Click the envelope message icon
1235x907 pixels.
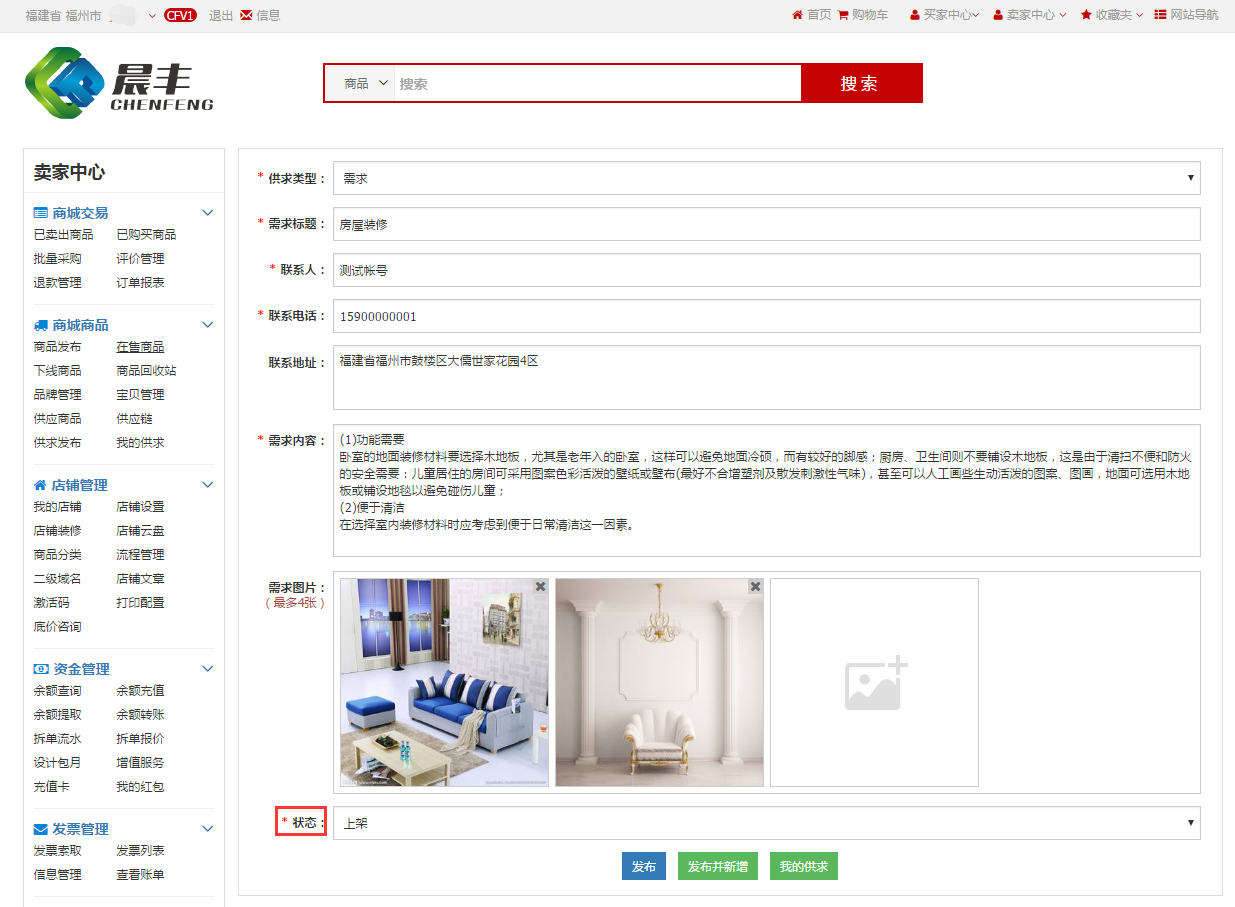pos(246,15)
